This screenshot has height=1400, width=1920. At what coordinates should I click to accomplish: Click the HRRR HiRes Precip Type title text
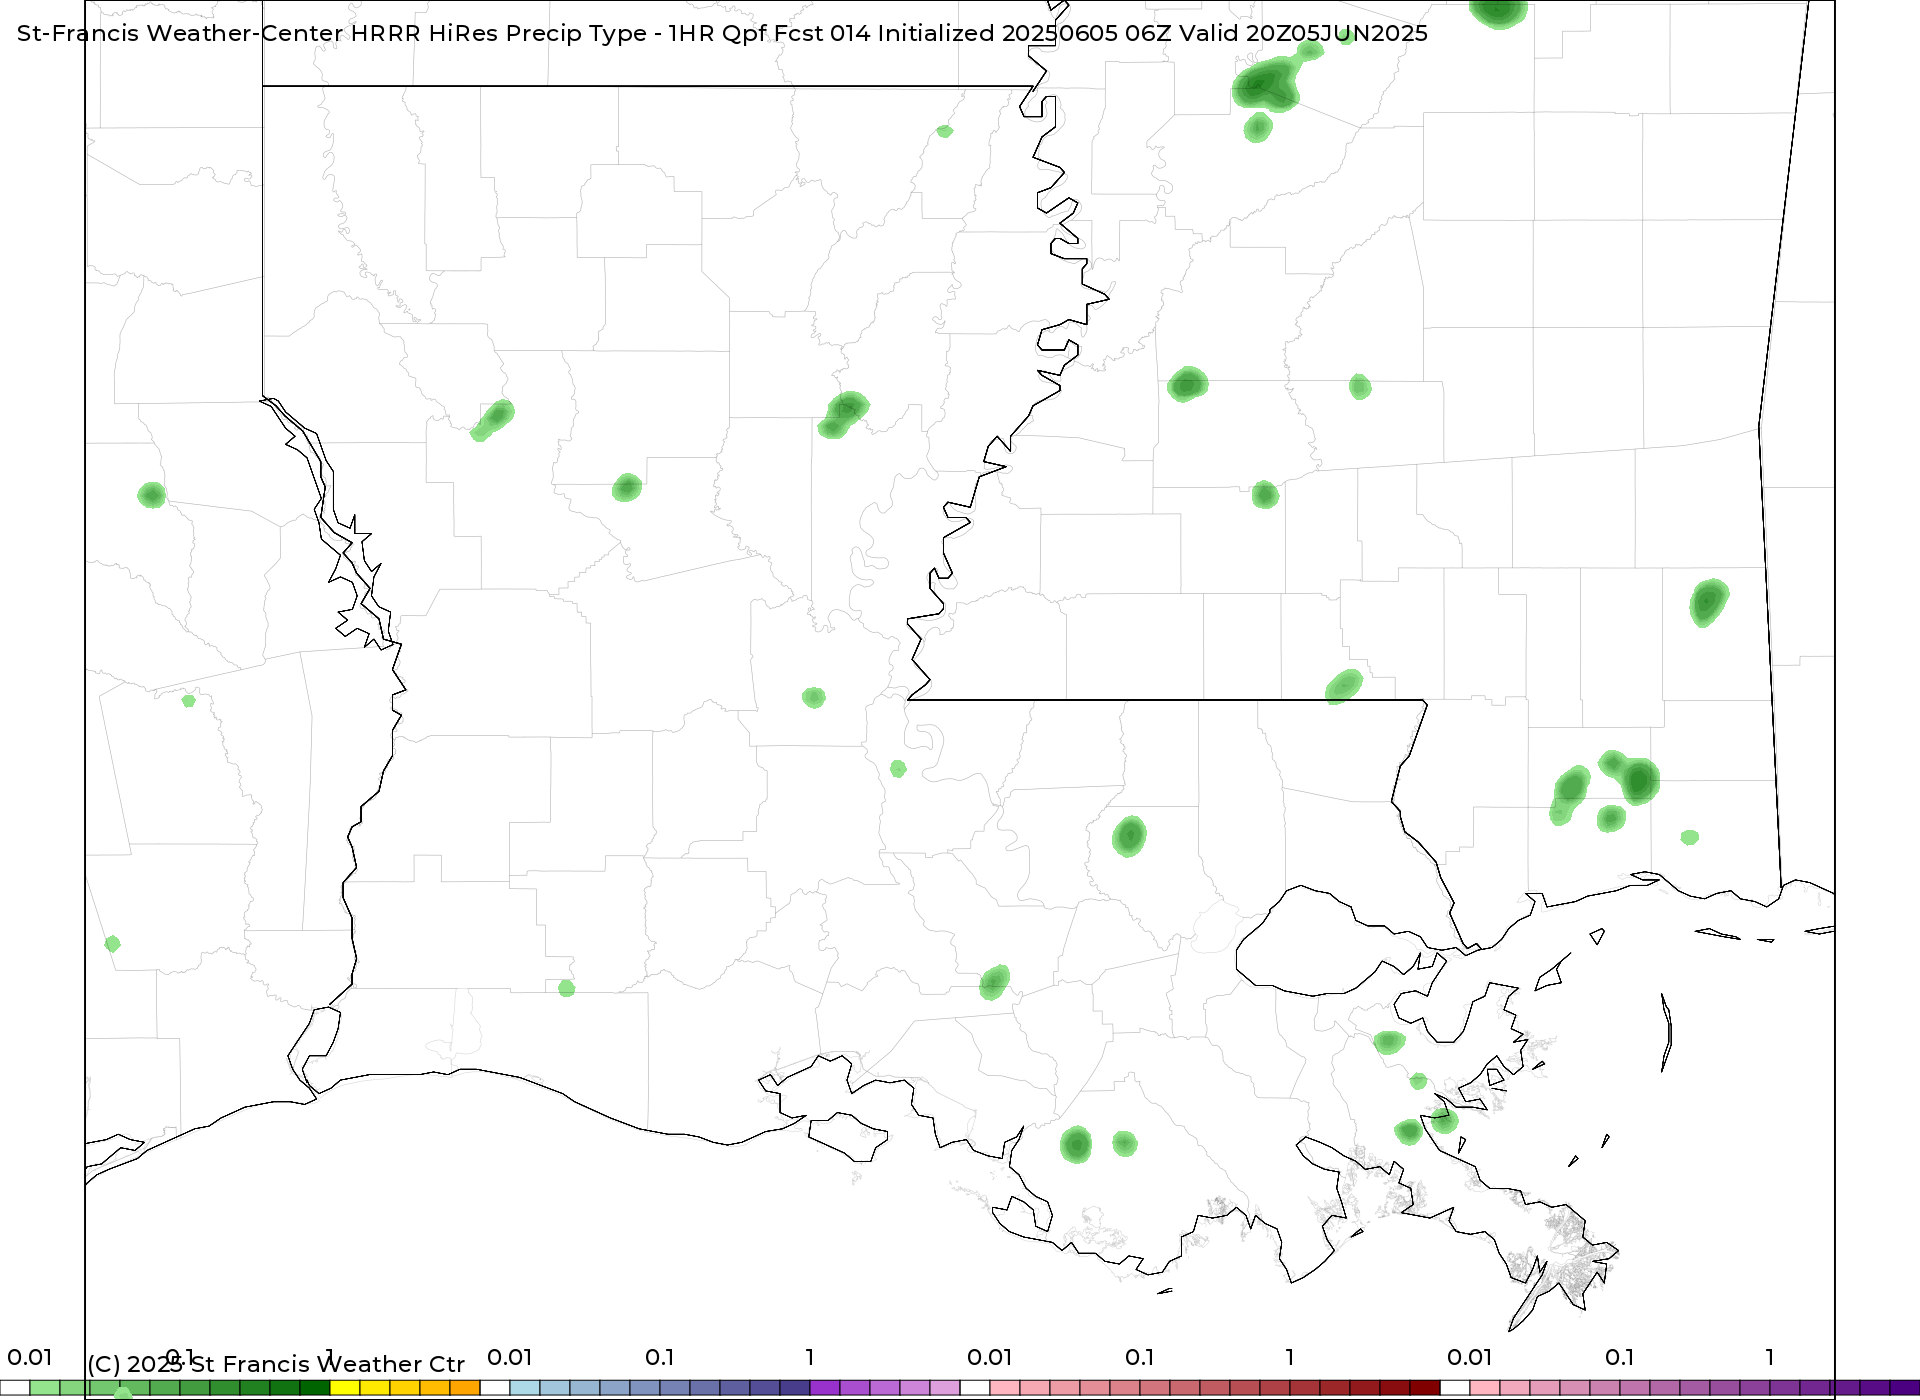[x=722, y=33]
